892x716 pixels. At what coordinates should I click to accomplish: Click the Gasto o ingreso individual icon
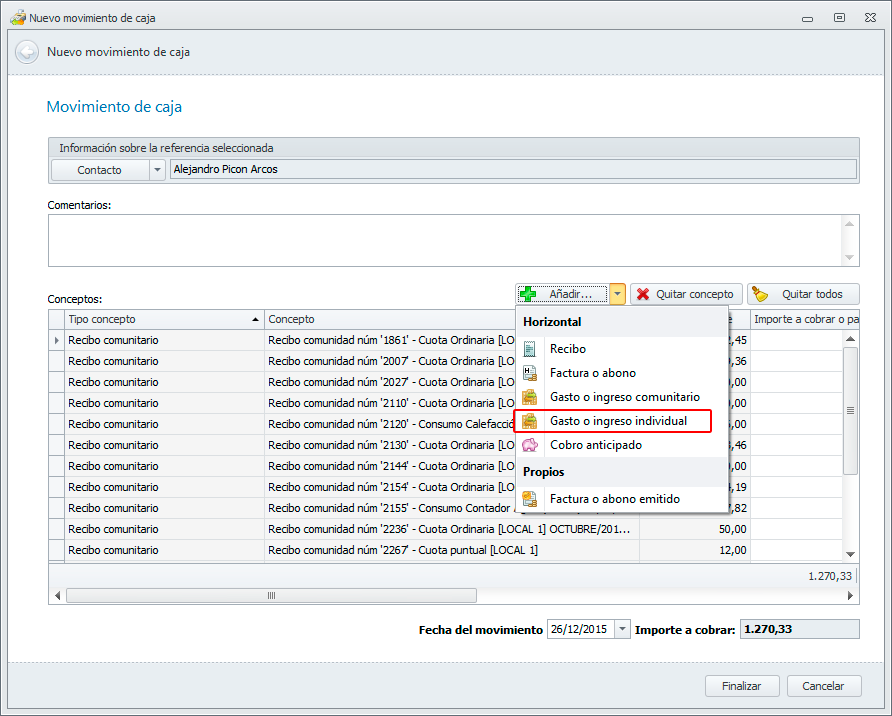click(x=530, y=421)
